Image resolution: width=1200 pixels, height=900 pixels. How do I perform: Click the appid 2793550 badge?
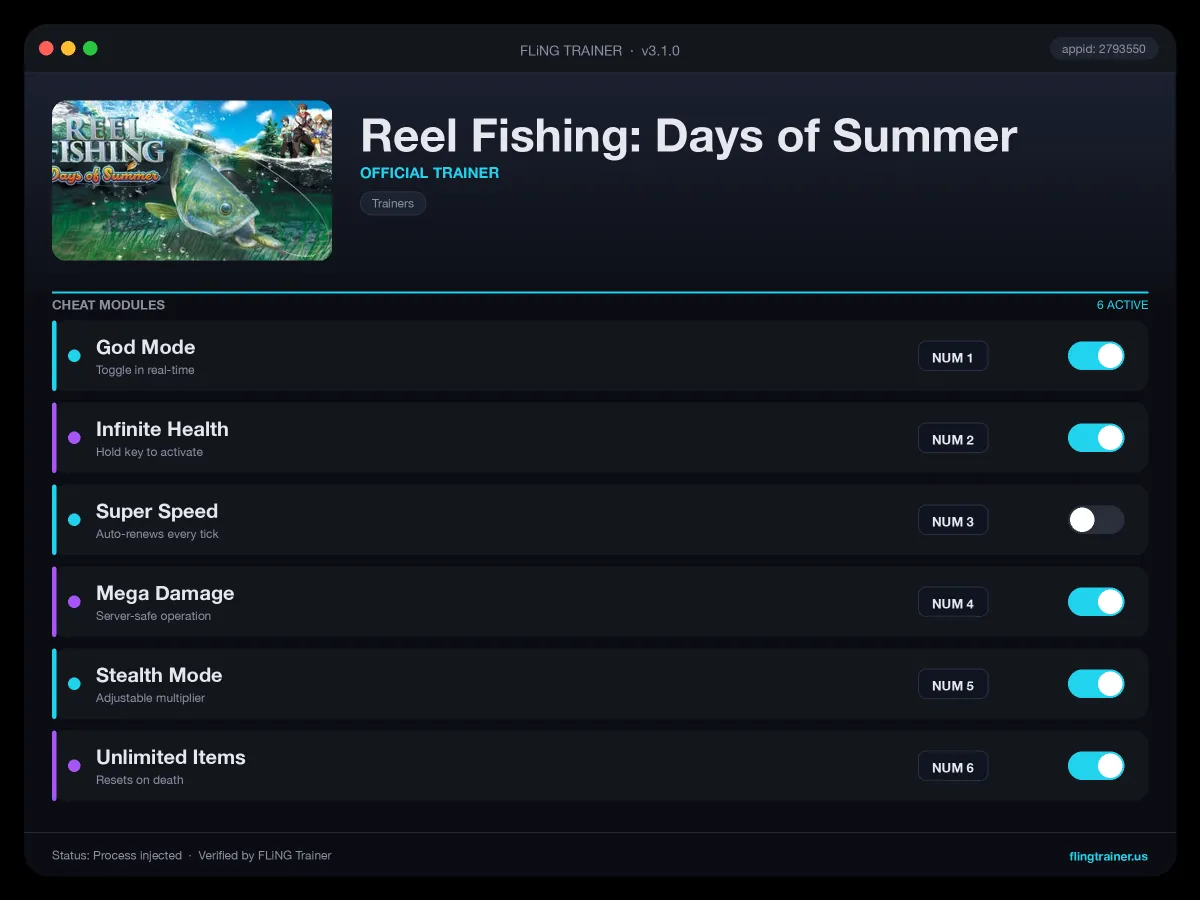1104,49
